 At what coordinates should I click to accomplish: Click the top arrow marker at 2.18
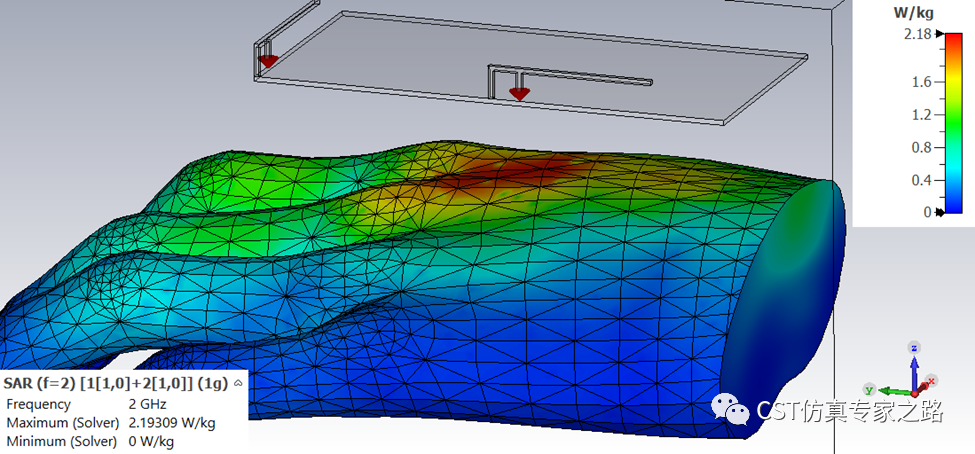(940, 34)
